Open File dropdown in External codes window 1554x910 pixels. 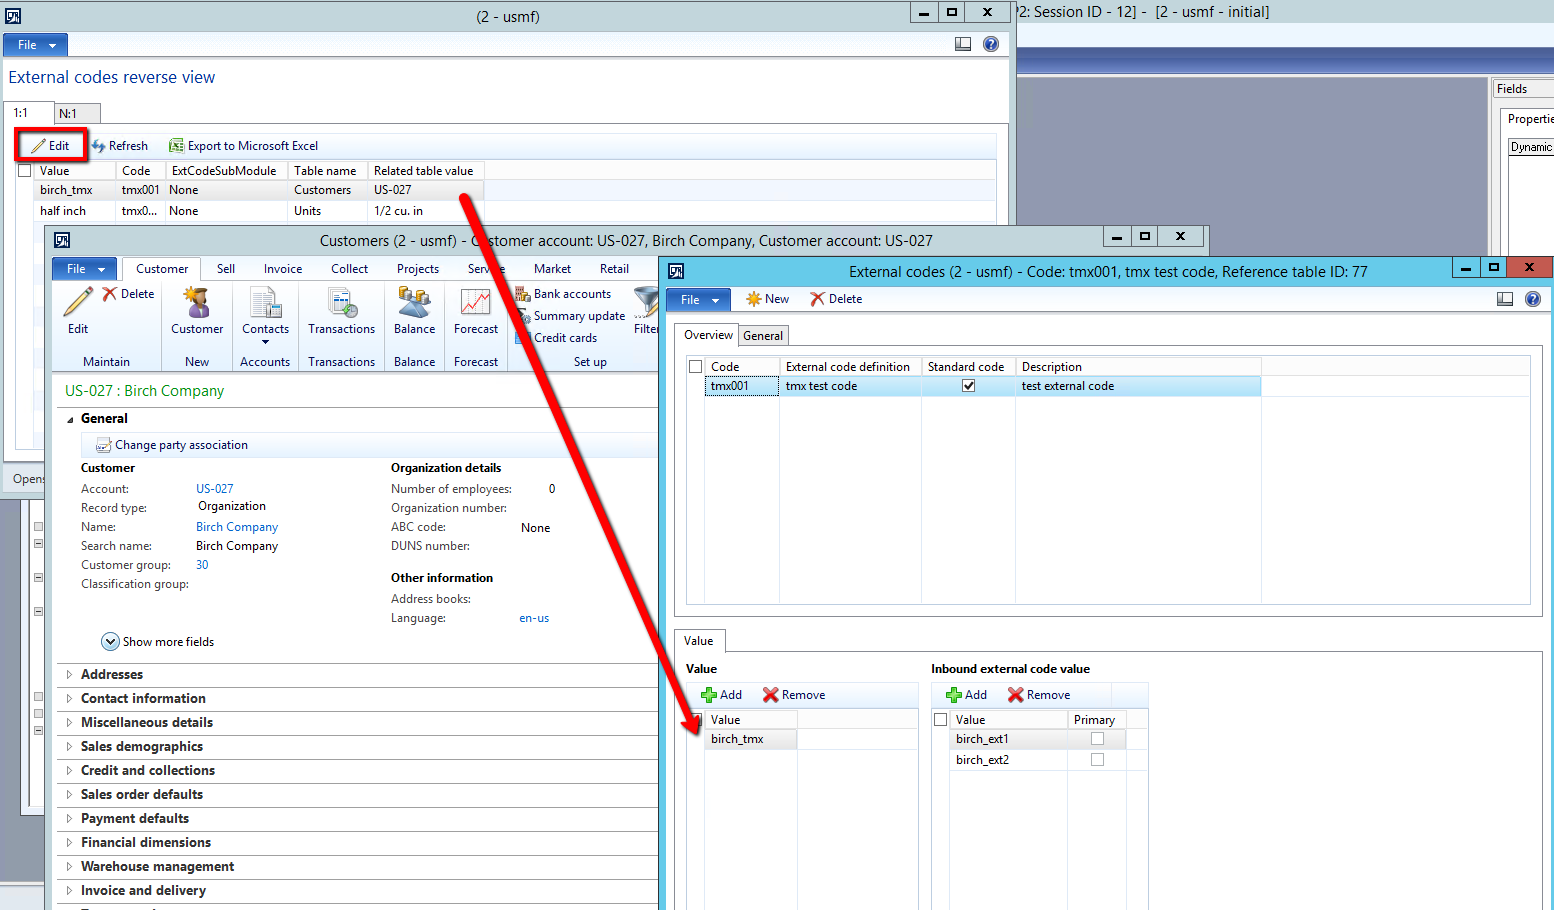[x=699, y=300]
